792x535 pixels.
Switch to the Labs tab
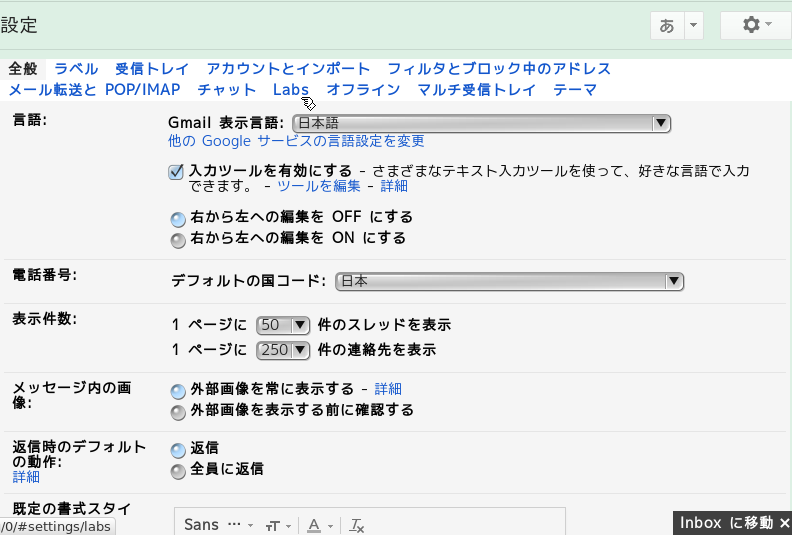pos(291,89)
